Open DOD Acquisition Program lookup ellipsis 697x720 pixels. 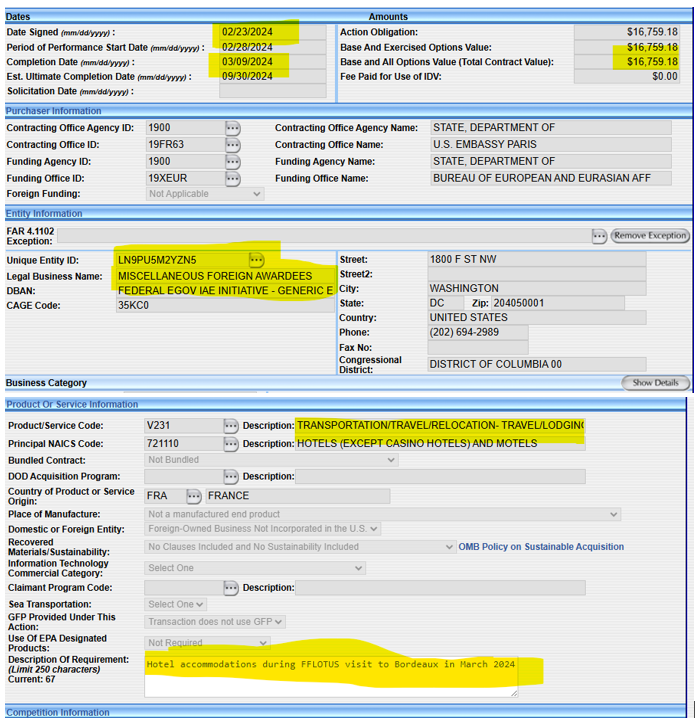point(230,477)
